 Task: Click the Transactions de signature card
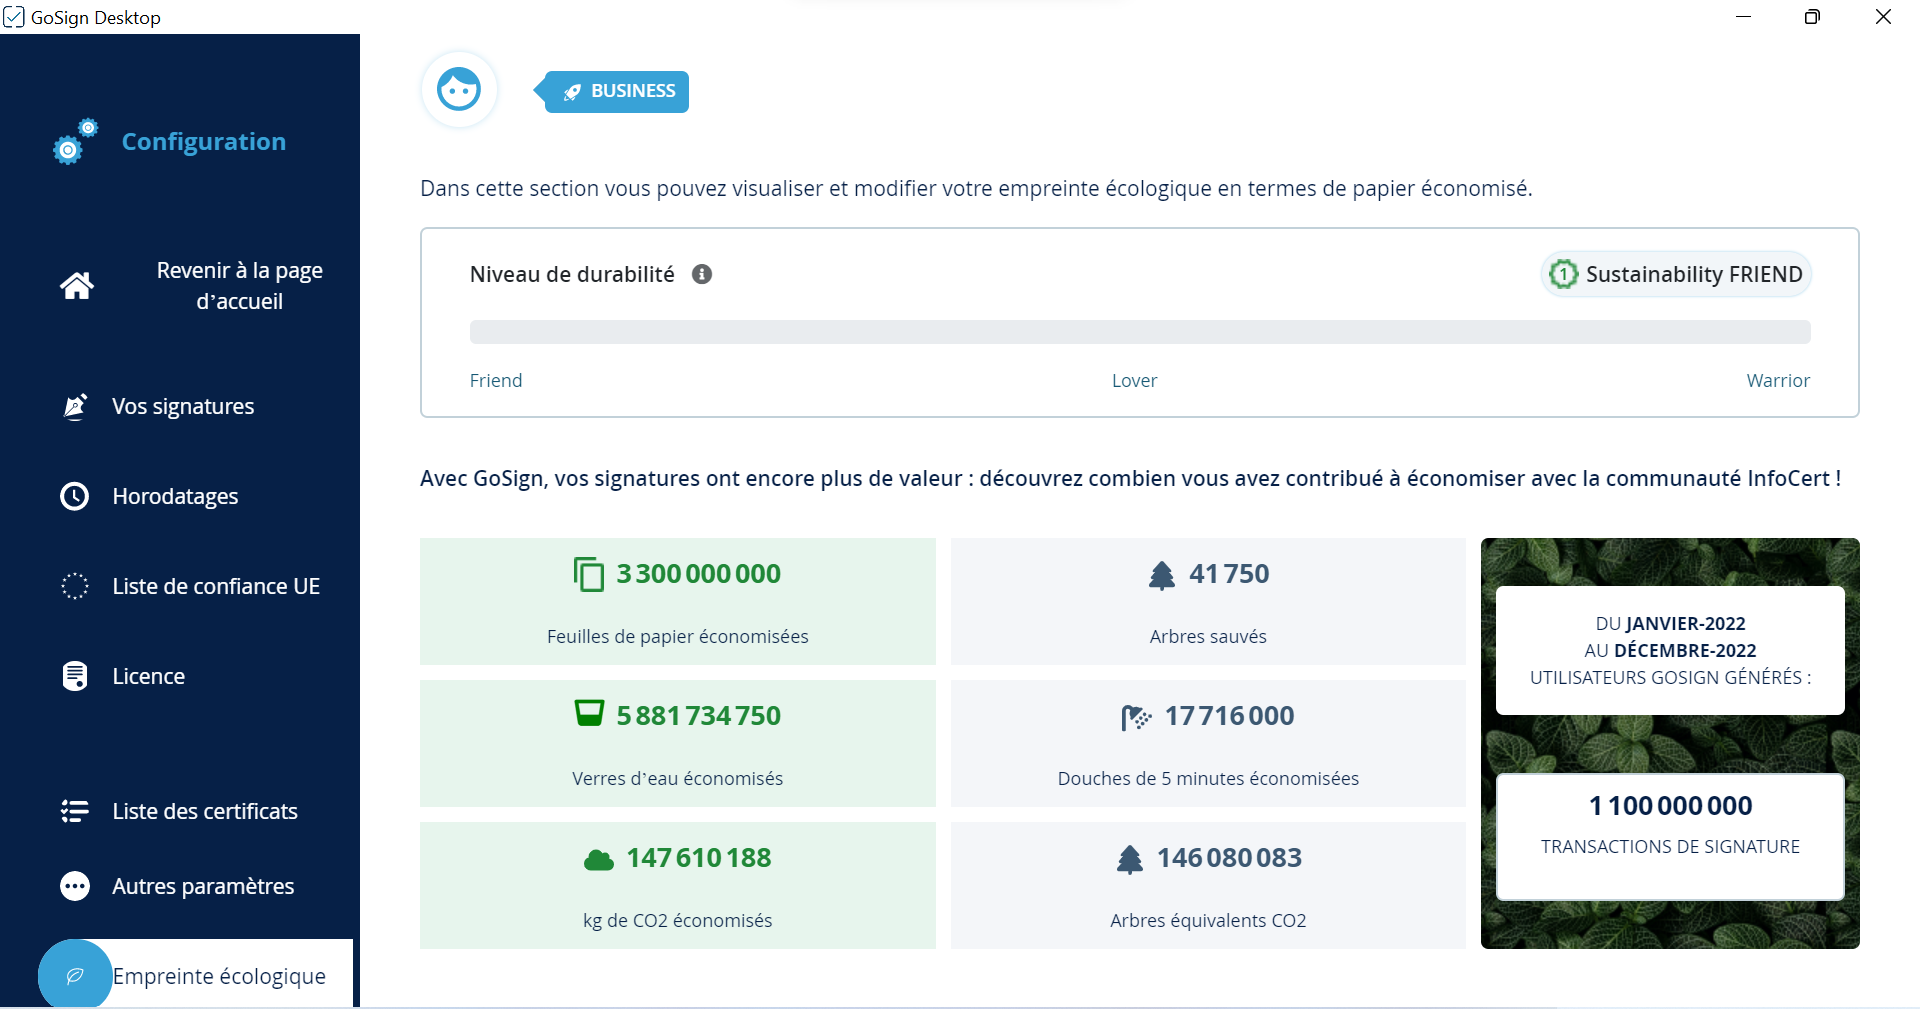(1669, 836)
